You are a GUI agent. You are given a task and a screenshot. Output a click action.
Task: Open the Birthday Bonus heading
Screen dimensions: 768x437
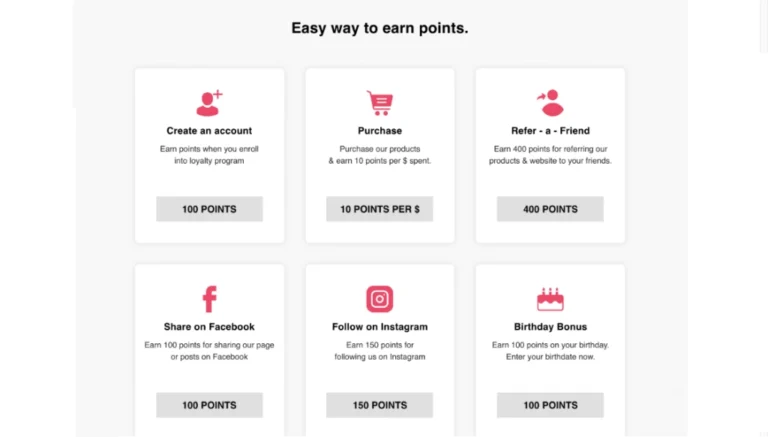pos(550,327)
